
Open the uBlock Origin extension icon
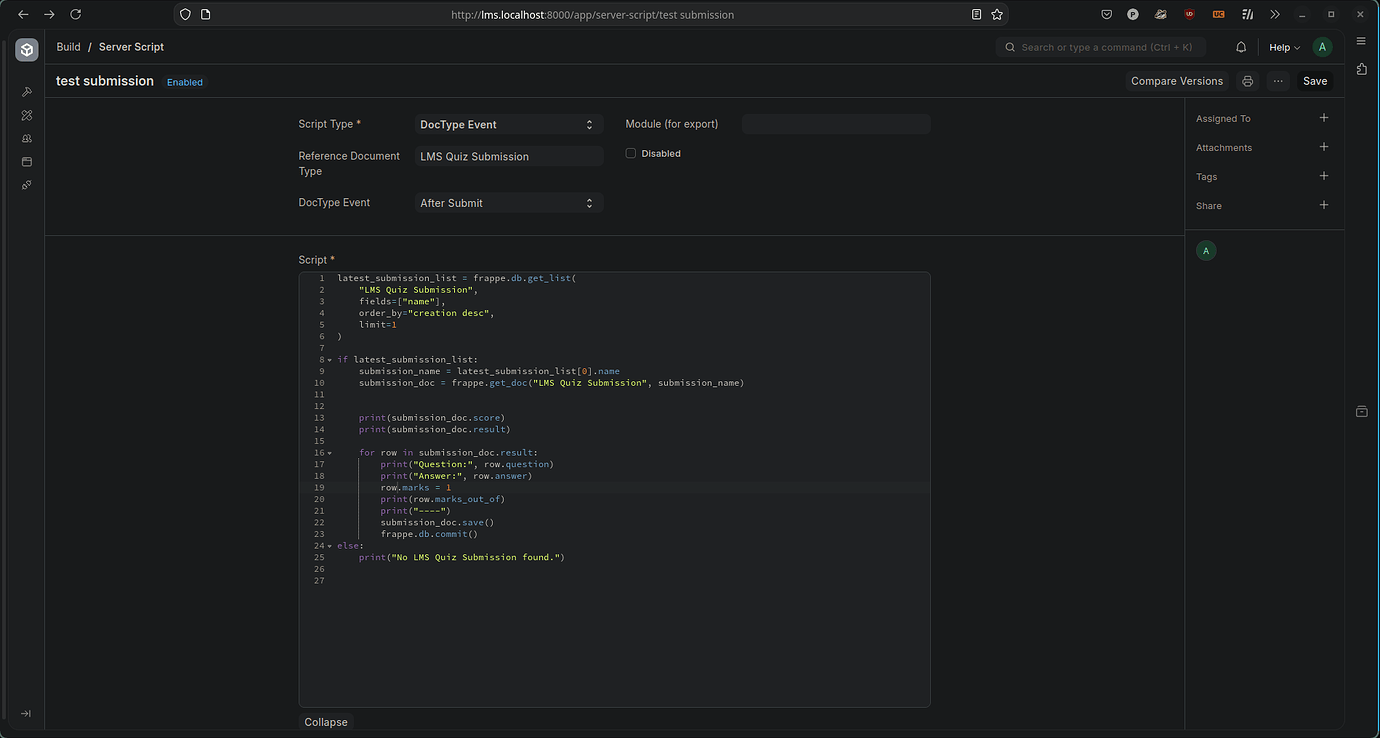pyautogui.click(x=1189, y=15)
